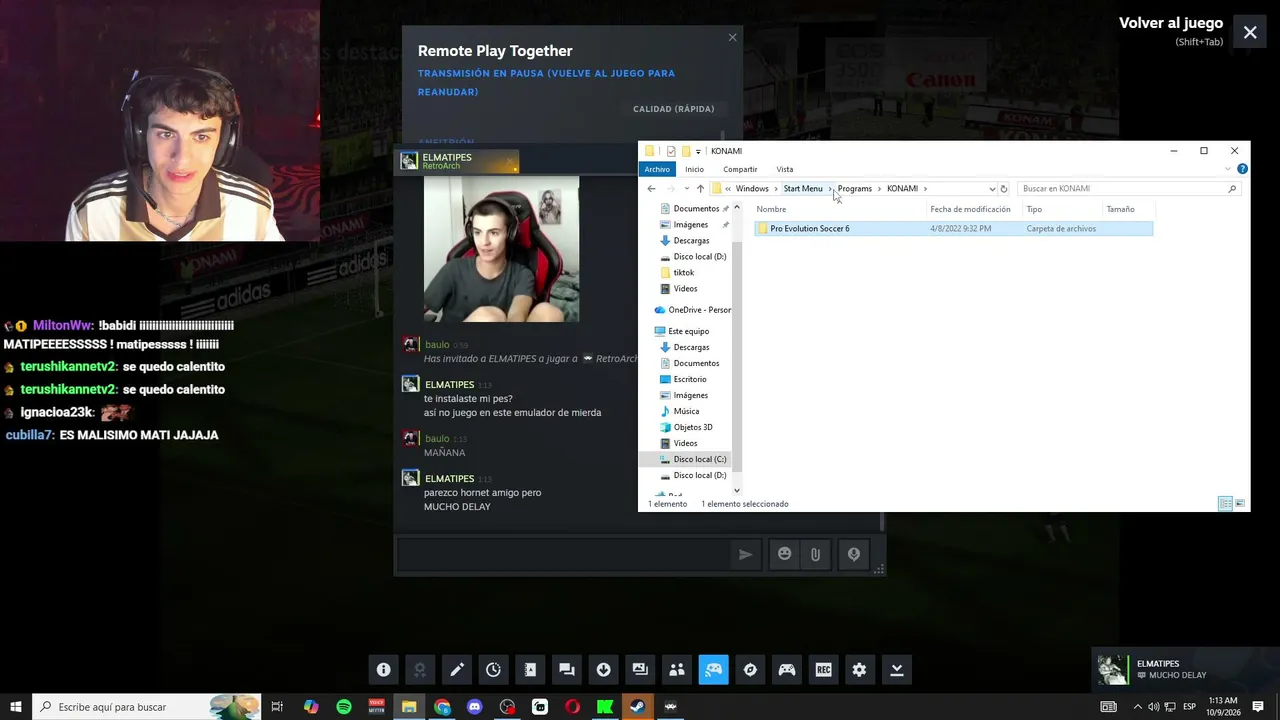1280x720 pixels.
Task: Open the notes pencil icon in overlay bar
Action: [457, 670]
